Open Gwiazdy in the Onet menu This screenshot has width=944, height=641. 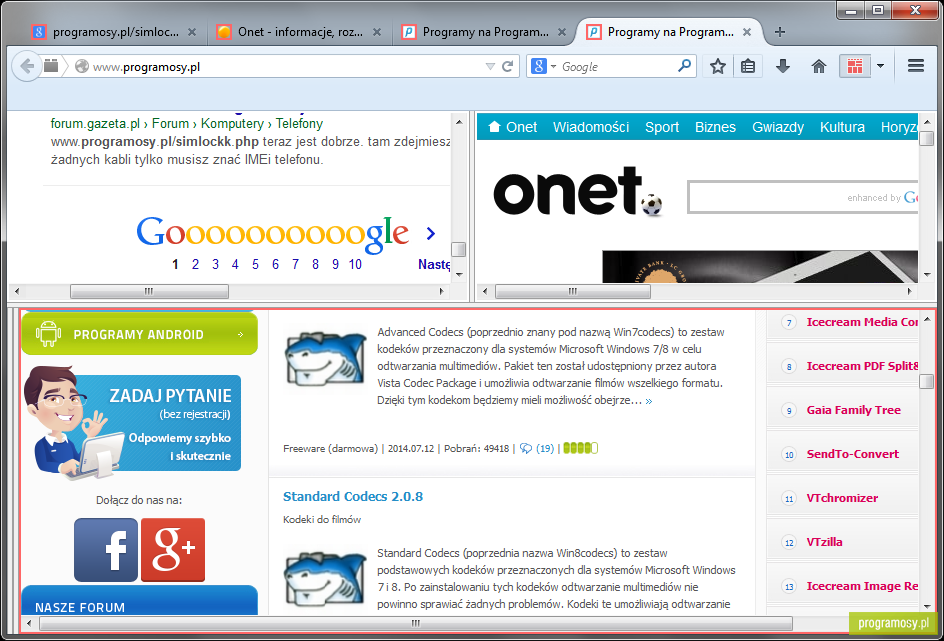778,127
